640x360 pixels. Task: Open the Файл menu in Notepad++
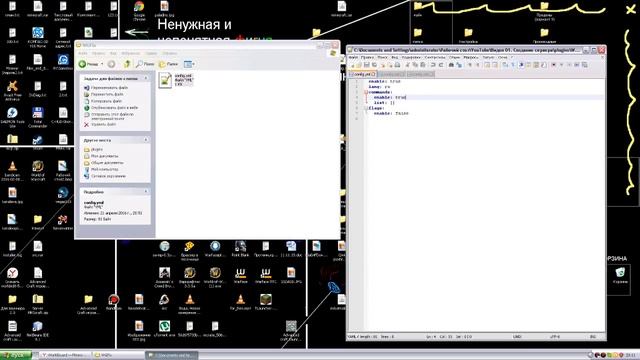353,58
